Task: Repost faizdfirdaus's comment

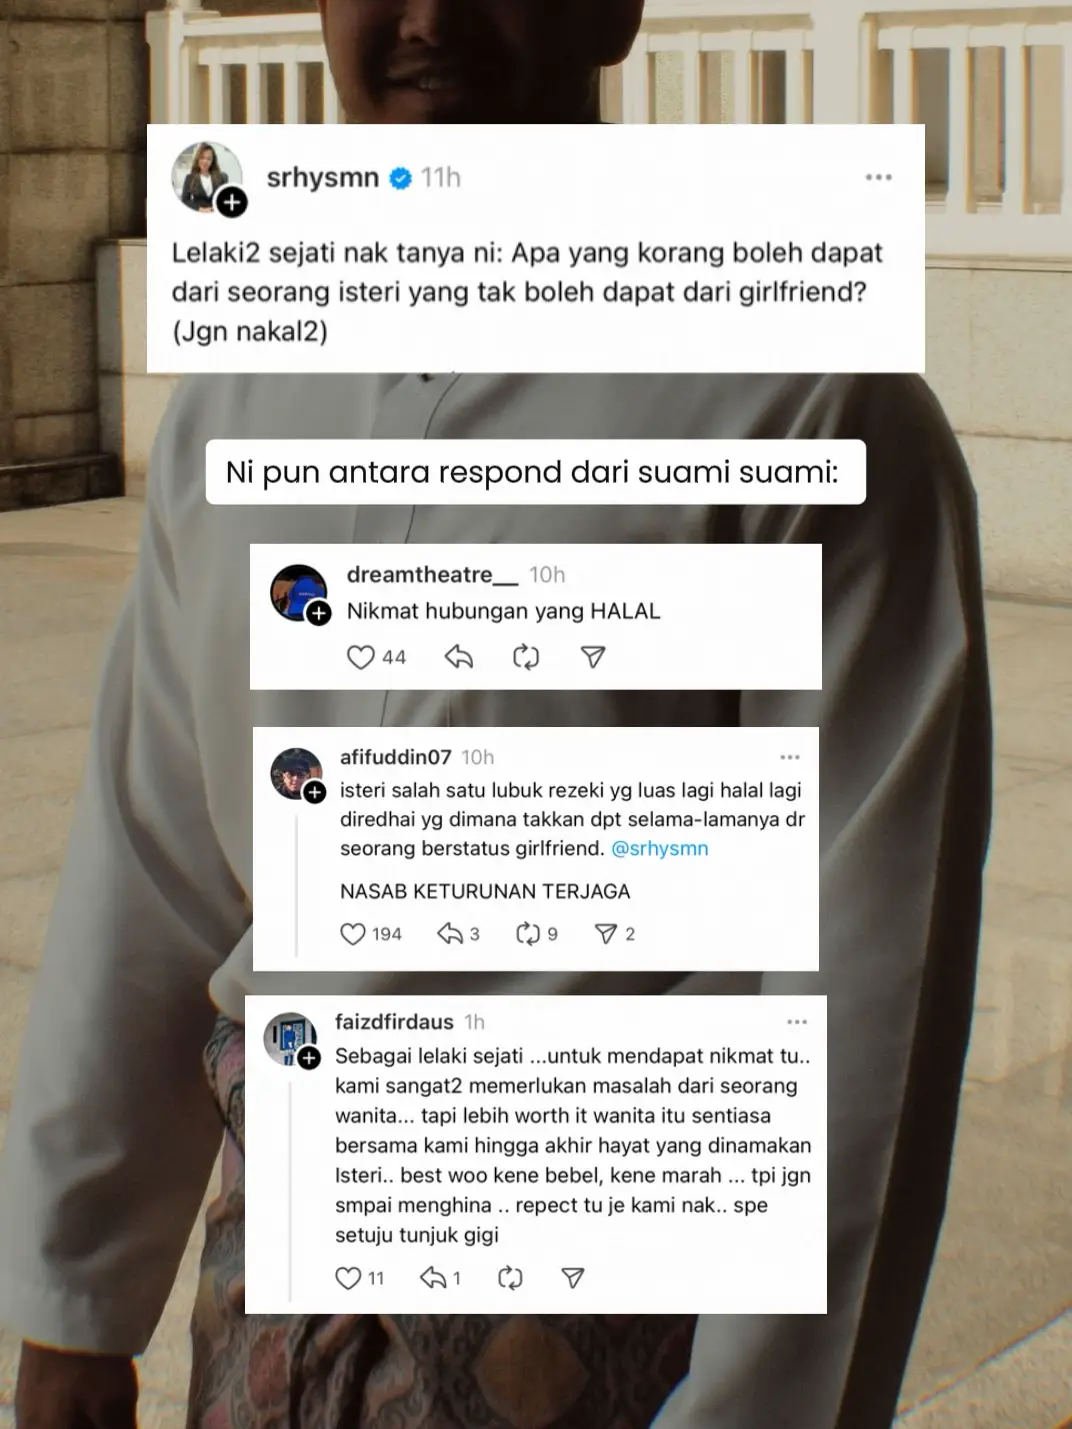Action: tap(510, 1278)
